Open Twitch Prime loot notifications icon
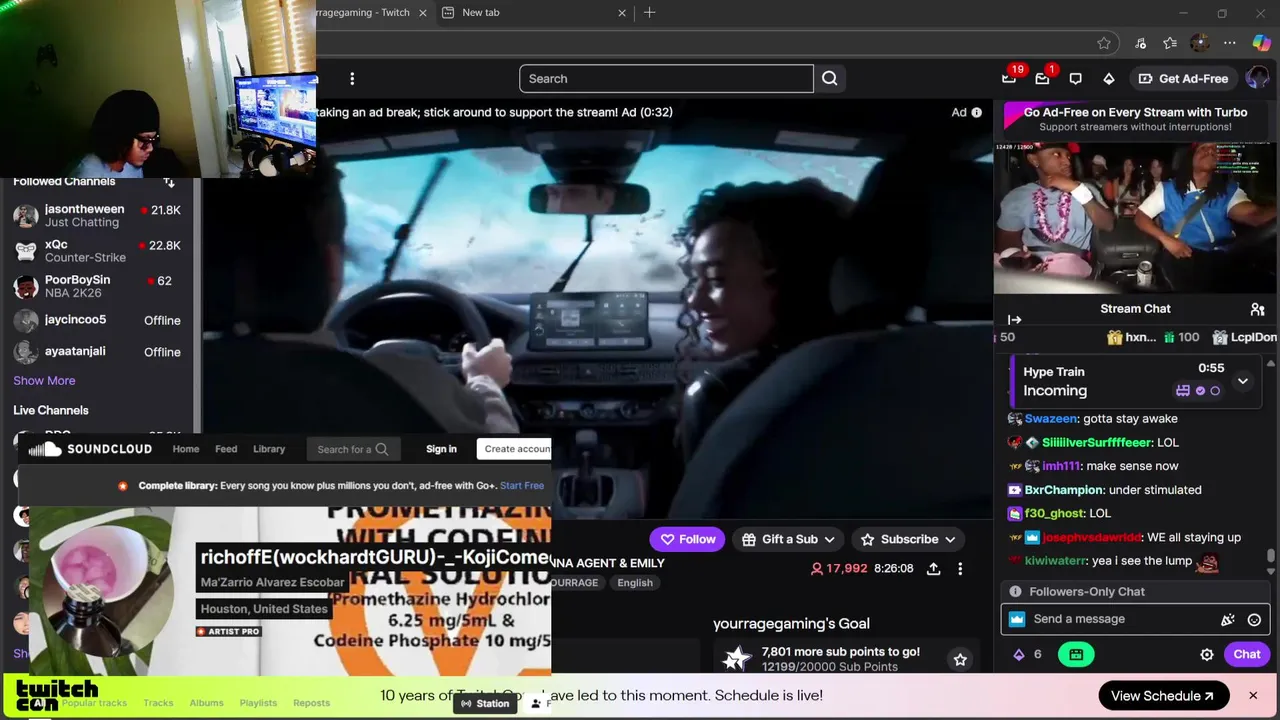The height and width of the screenshot is (720, 1280). tap(1009, 78)
